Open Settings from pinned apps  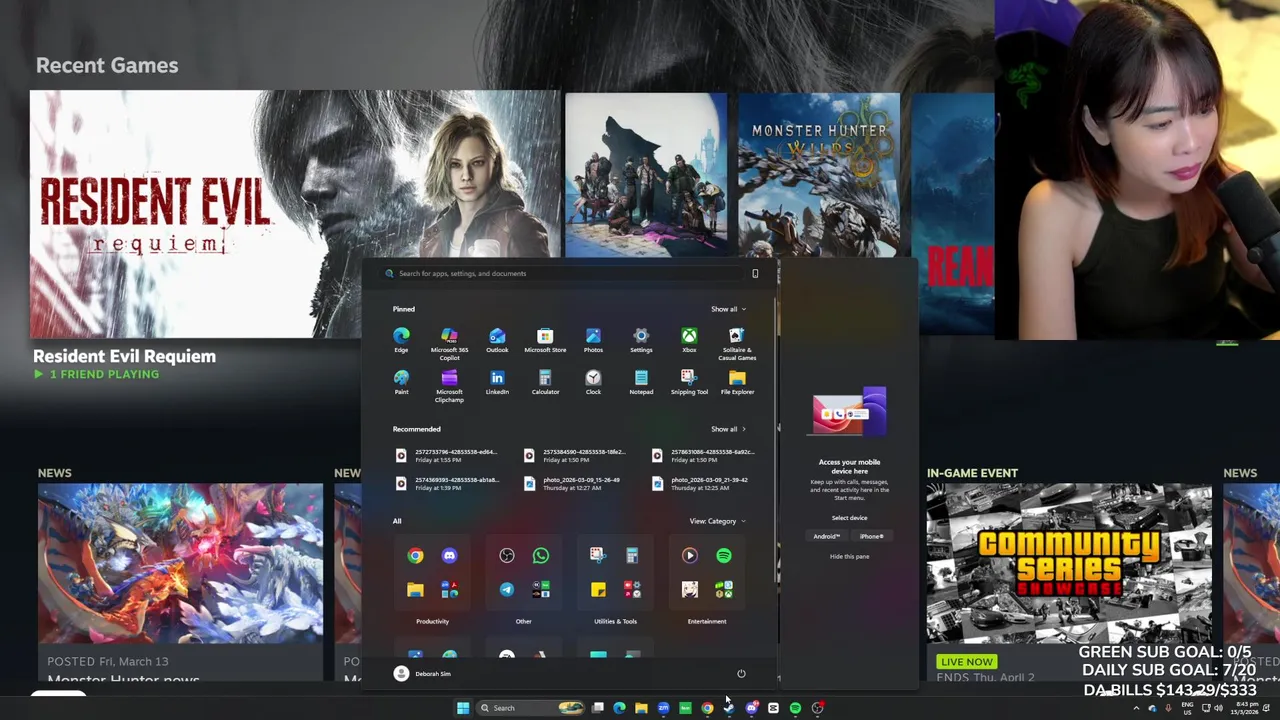641,340
